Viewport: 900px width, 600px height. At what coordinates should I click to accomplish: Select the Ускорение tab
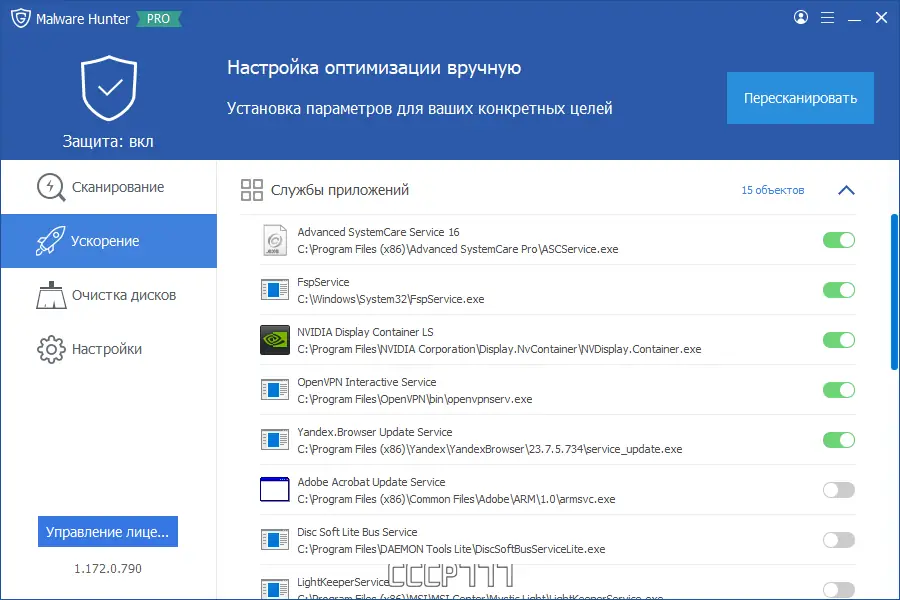[x=108, y=241]
